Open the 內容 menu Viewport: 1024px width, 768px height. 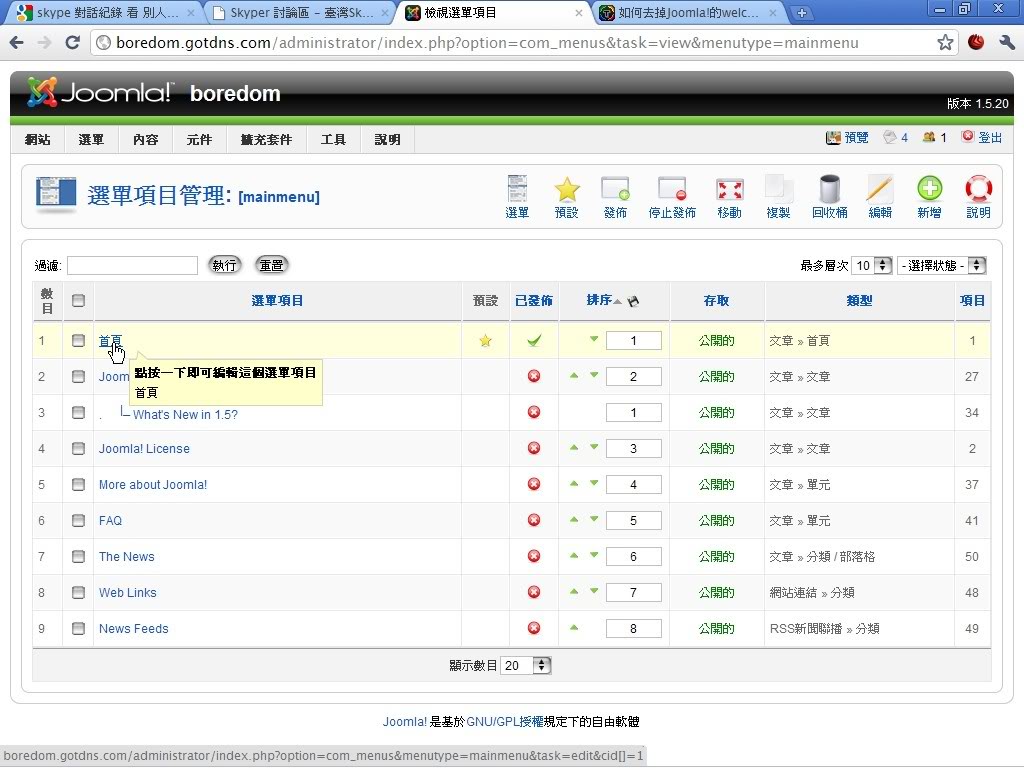(145, 139)
